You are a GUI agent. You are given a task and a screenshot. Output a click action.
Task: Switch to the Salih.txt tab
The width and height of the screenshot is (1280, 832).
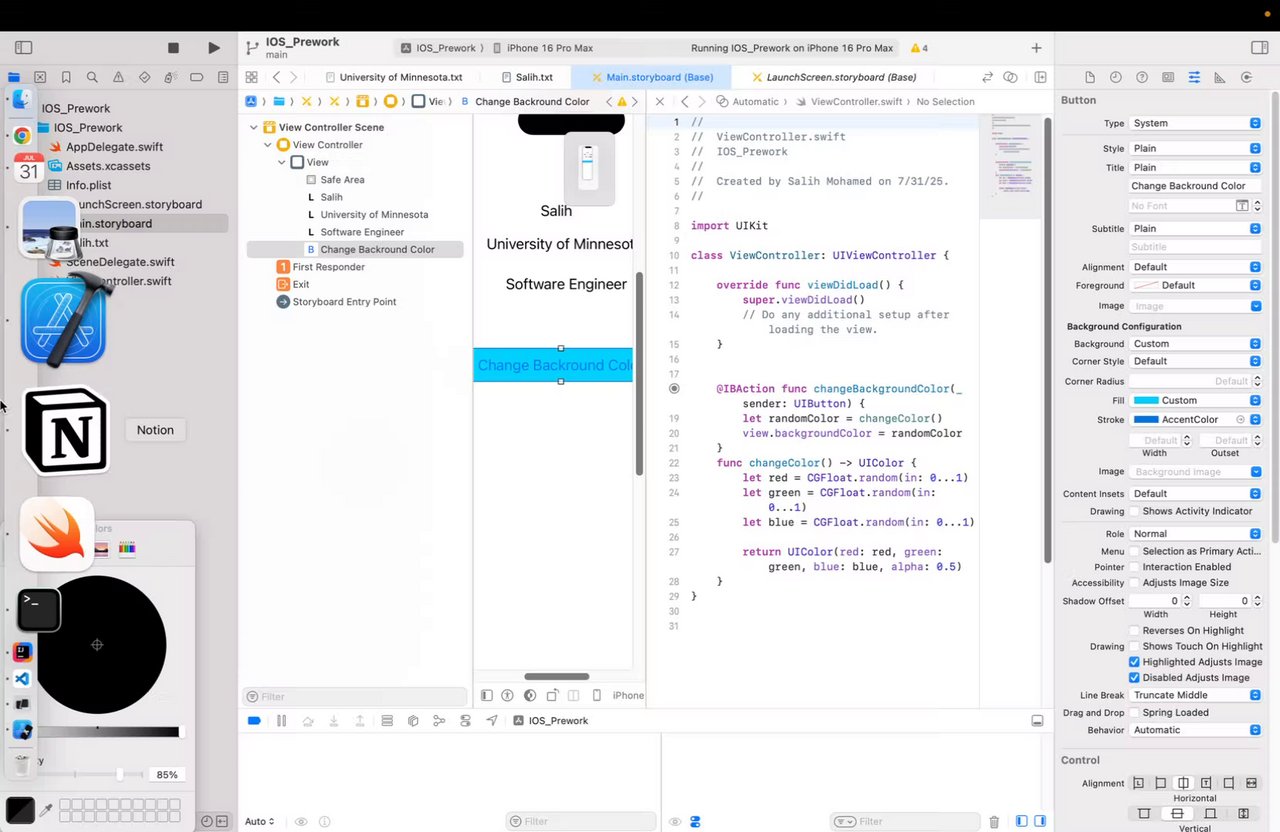(526, 77)
